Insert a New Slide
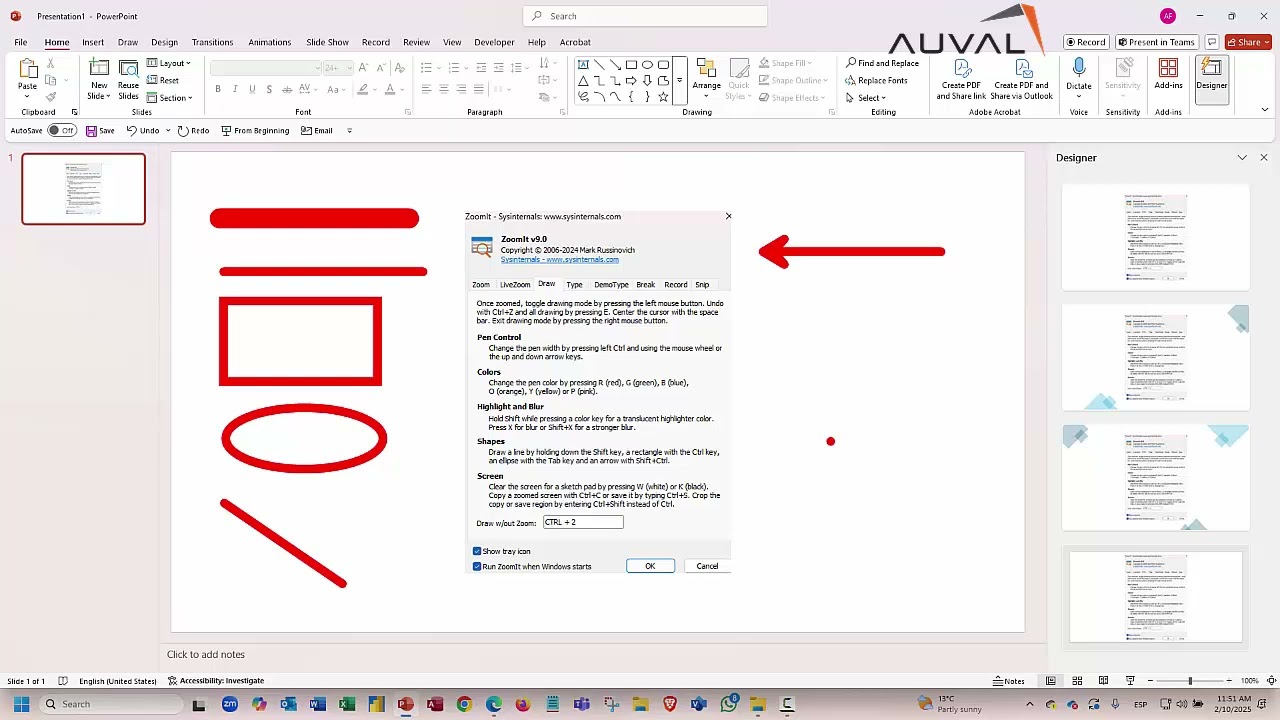The width and height of the screenshot is (1280, 720). 99,78
